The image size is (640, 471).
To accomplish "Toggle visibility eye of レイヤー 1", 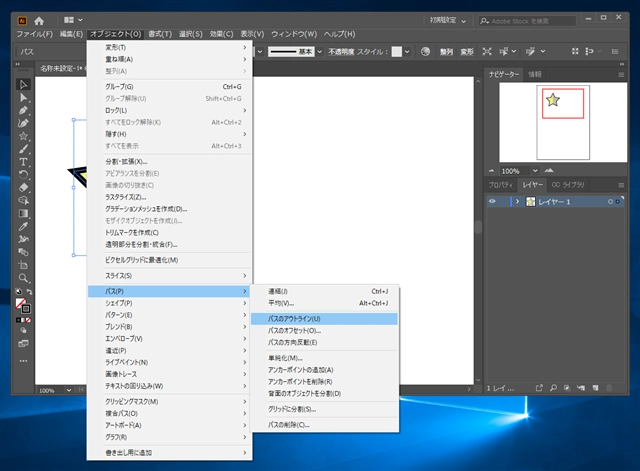I will [493, 201].
